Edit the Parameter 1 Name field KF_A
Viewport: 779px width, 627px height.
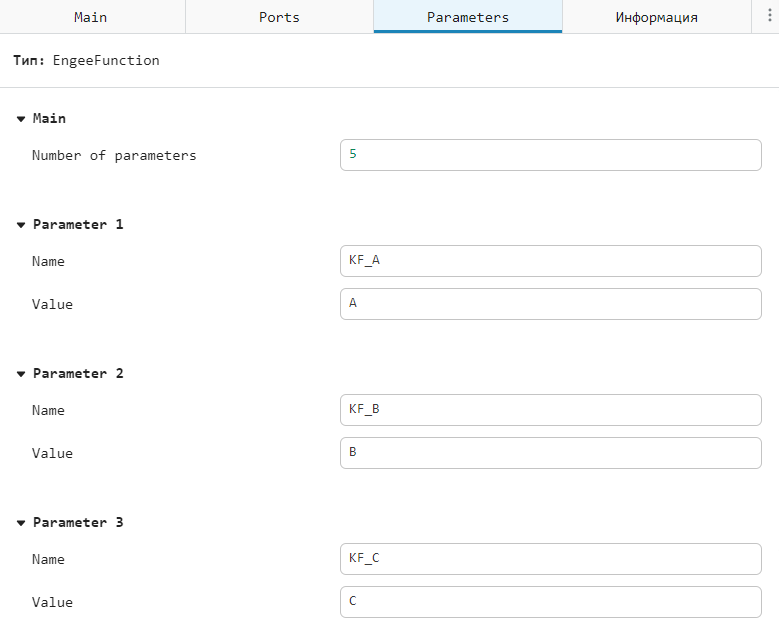(x=550, y=261)
